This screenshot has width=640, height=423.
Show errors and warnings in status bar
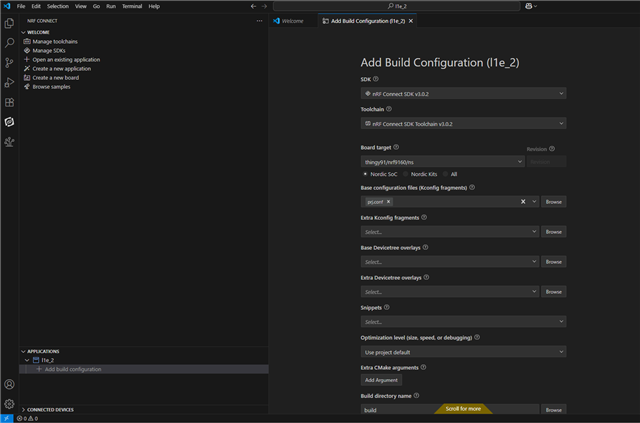click(27, 419)
